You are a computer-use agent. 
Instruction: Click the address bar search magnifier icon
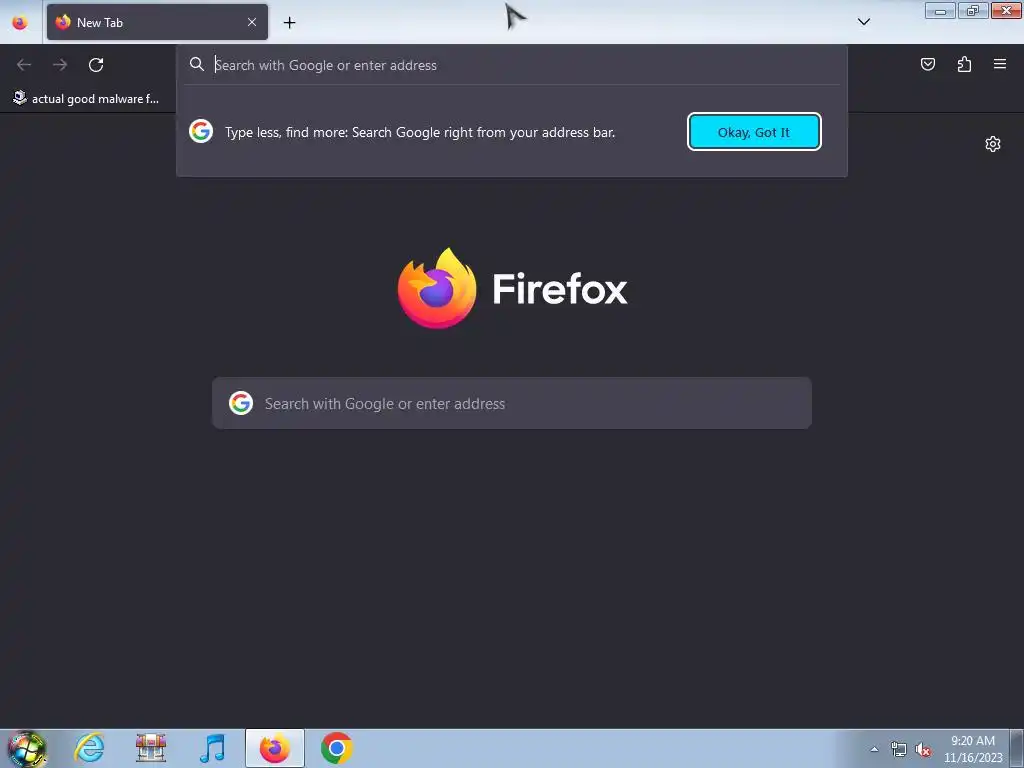(197, 64)
